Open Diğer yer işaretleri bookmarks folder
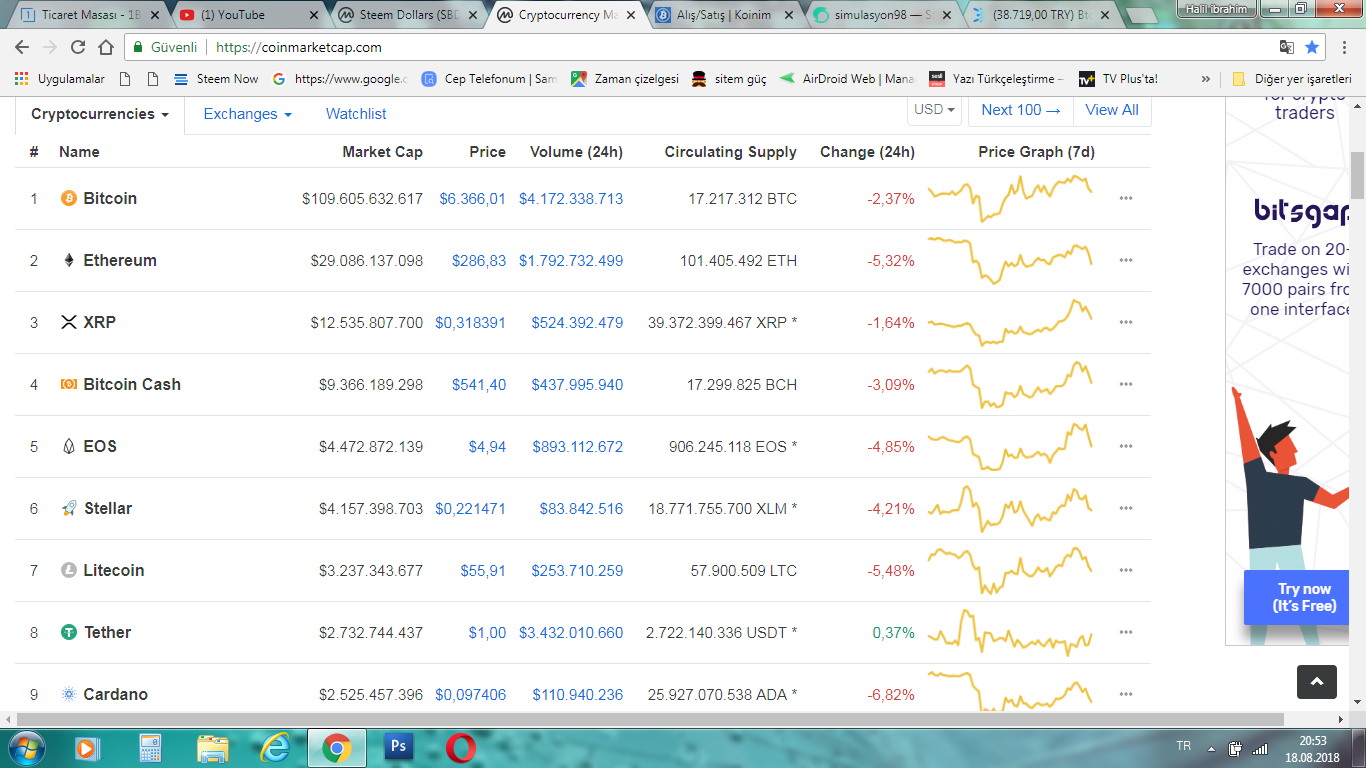The image size is (1366, 768). click(1292, 79)
